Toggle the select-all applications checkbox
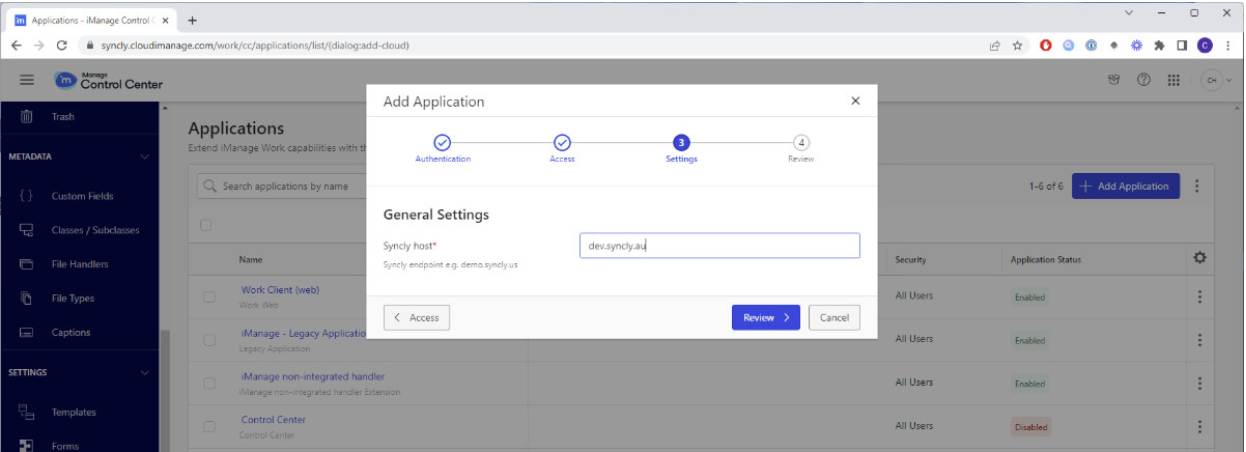The image size is (1246, 452). click(207, 225)
